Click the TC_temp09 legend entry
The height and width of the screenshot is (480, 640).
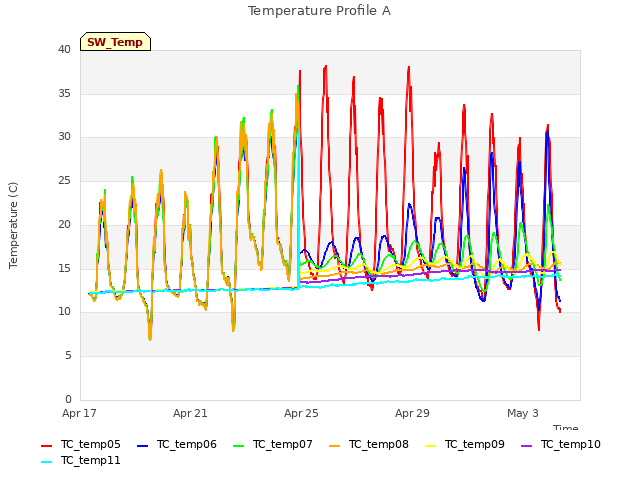point(464,444)
